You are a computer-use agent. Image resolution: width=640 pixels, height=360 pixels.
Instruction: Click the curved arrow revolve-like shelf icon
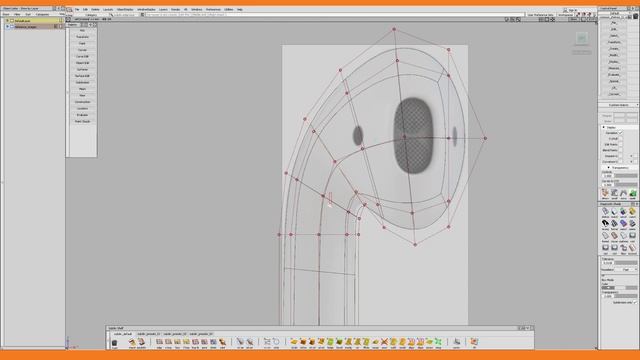[276, 342]
